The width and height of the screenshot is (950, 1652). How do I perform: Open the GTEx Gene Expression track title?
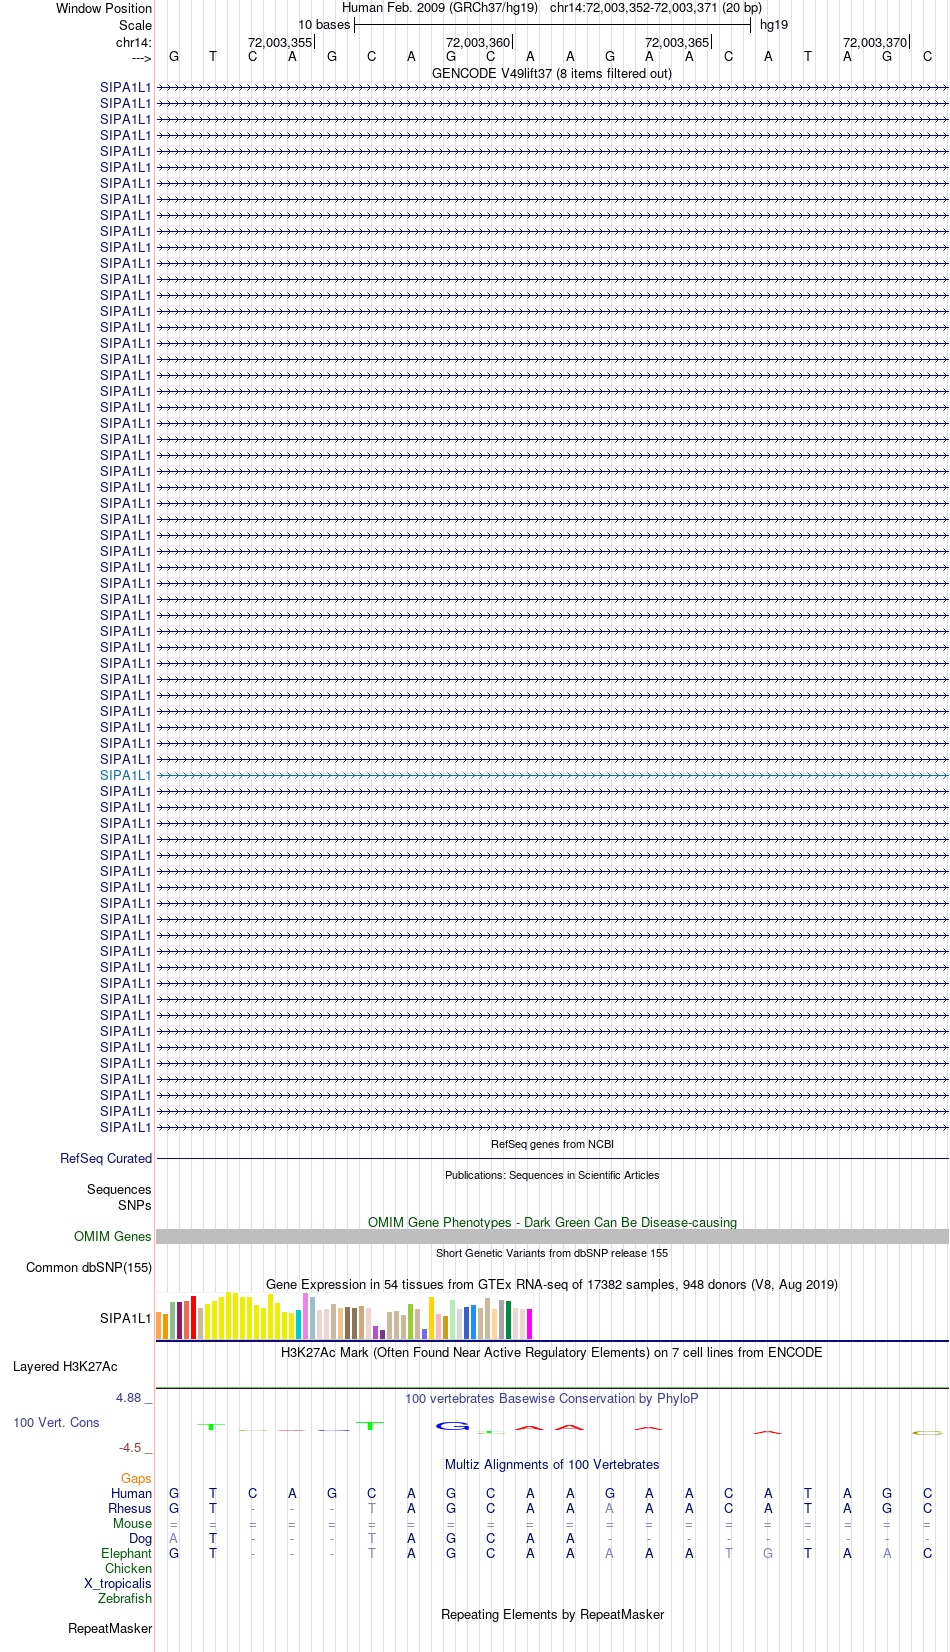tap(552, 1284)
